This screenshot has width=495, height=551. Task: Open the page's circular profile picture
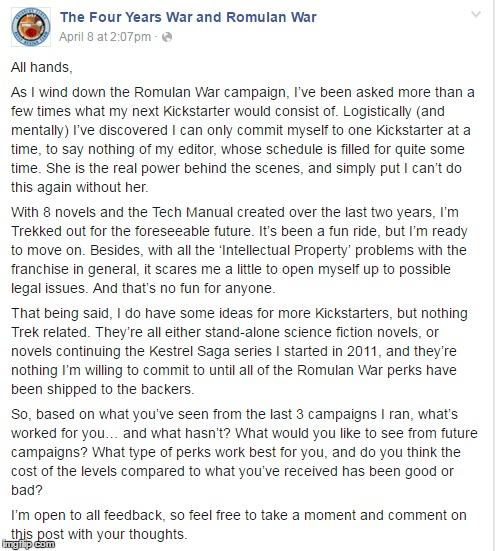(31, 27)
